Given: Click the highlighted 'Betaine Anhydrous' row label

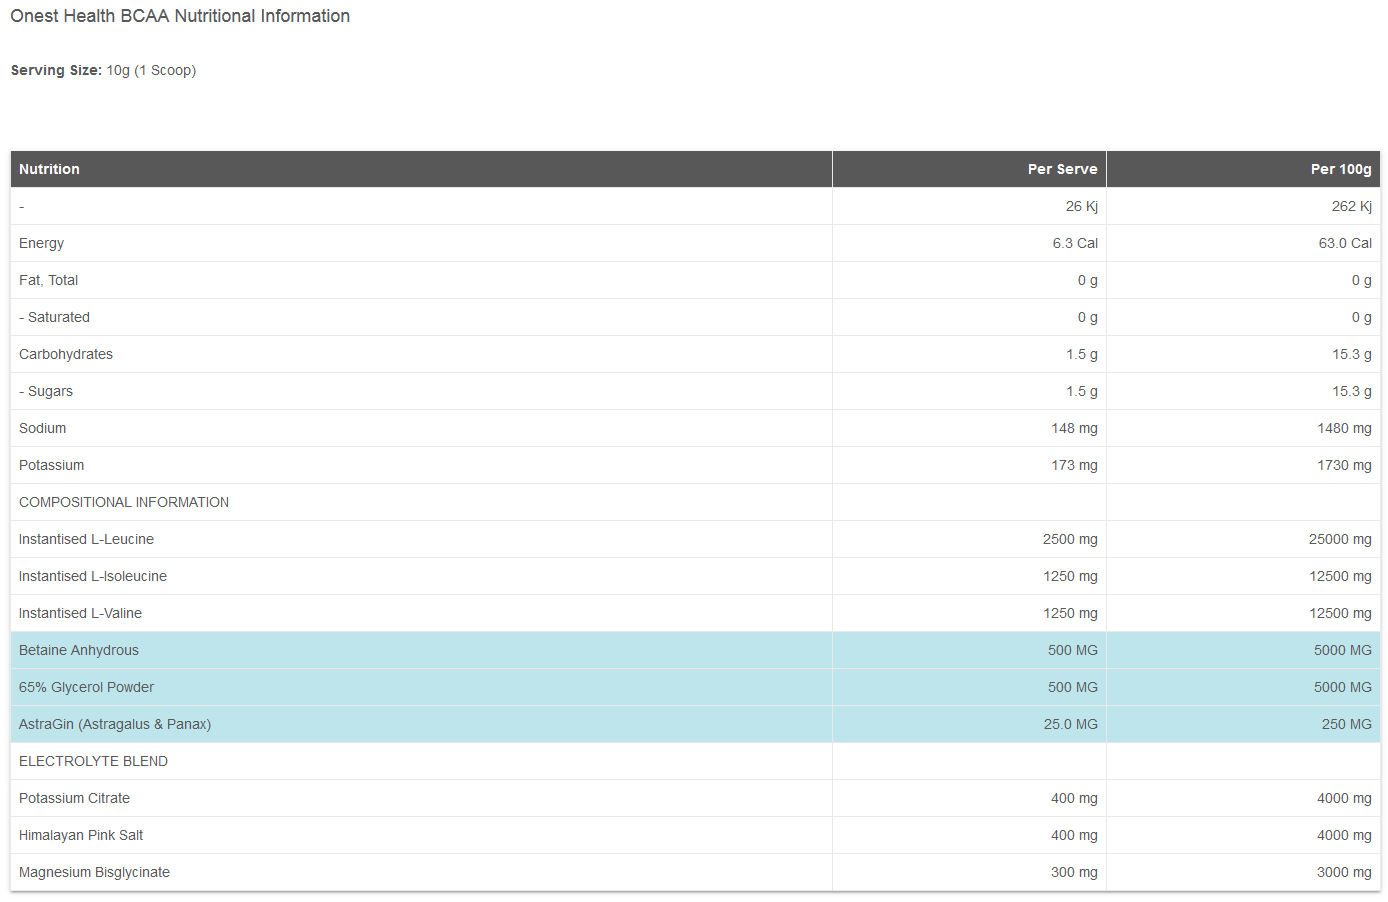Looking at the screenshot, I should [x=79, y=650].
